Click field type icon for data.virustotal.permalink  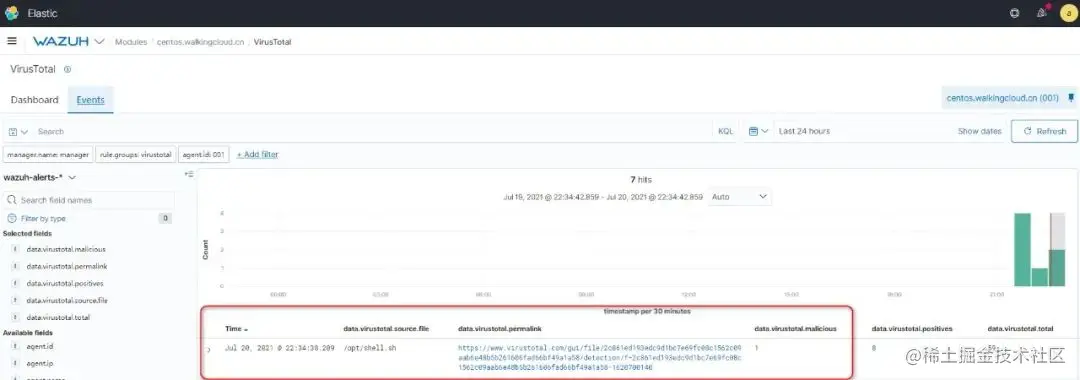point(14,266)
